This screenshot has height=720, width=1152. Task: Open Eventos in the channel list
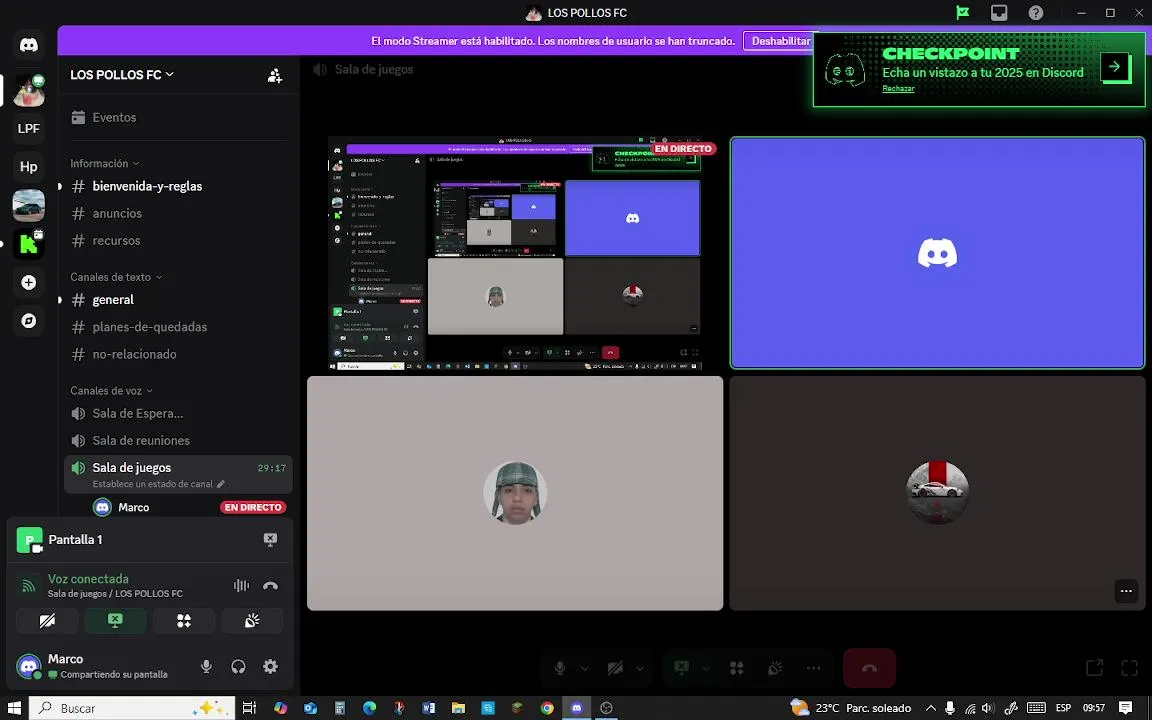coord(179,118)
